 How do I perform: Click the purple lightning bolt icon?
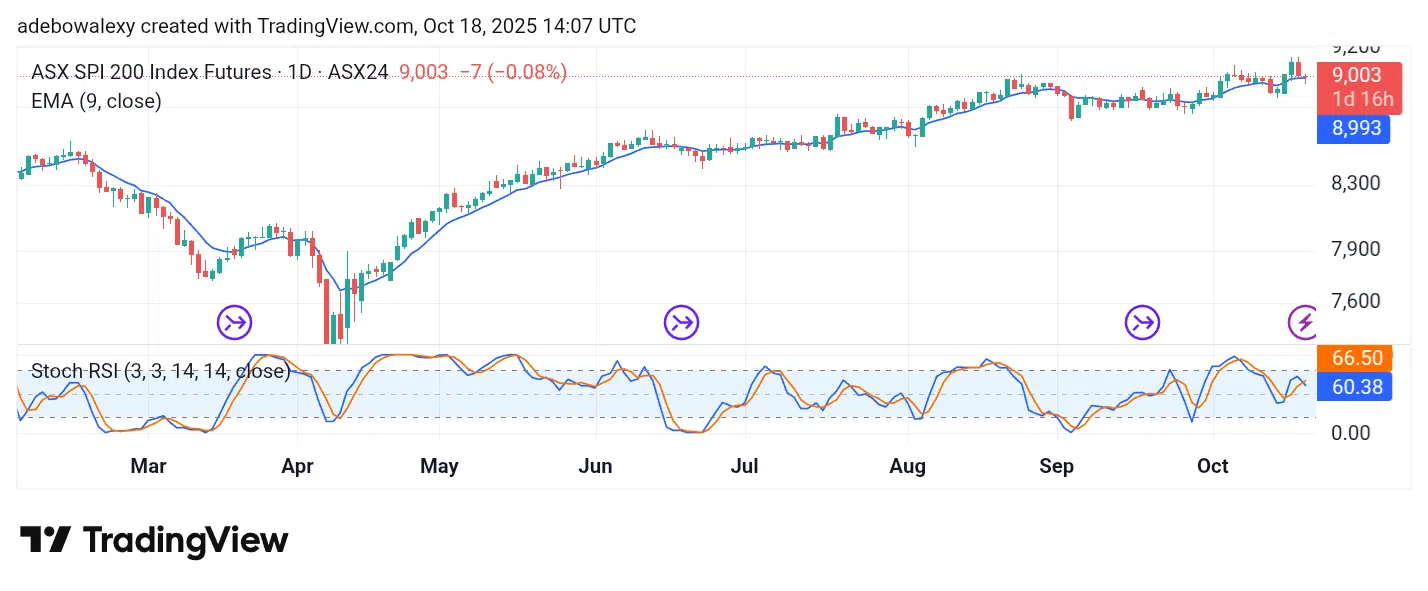pos(1303,322)
